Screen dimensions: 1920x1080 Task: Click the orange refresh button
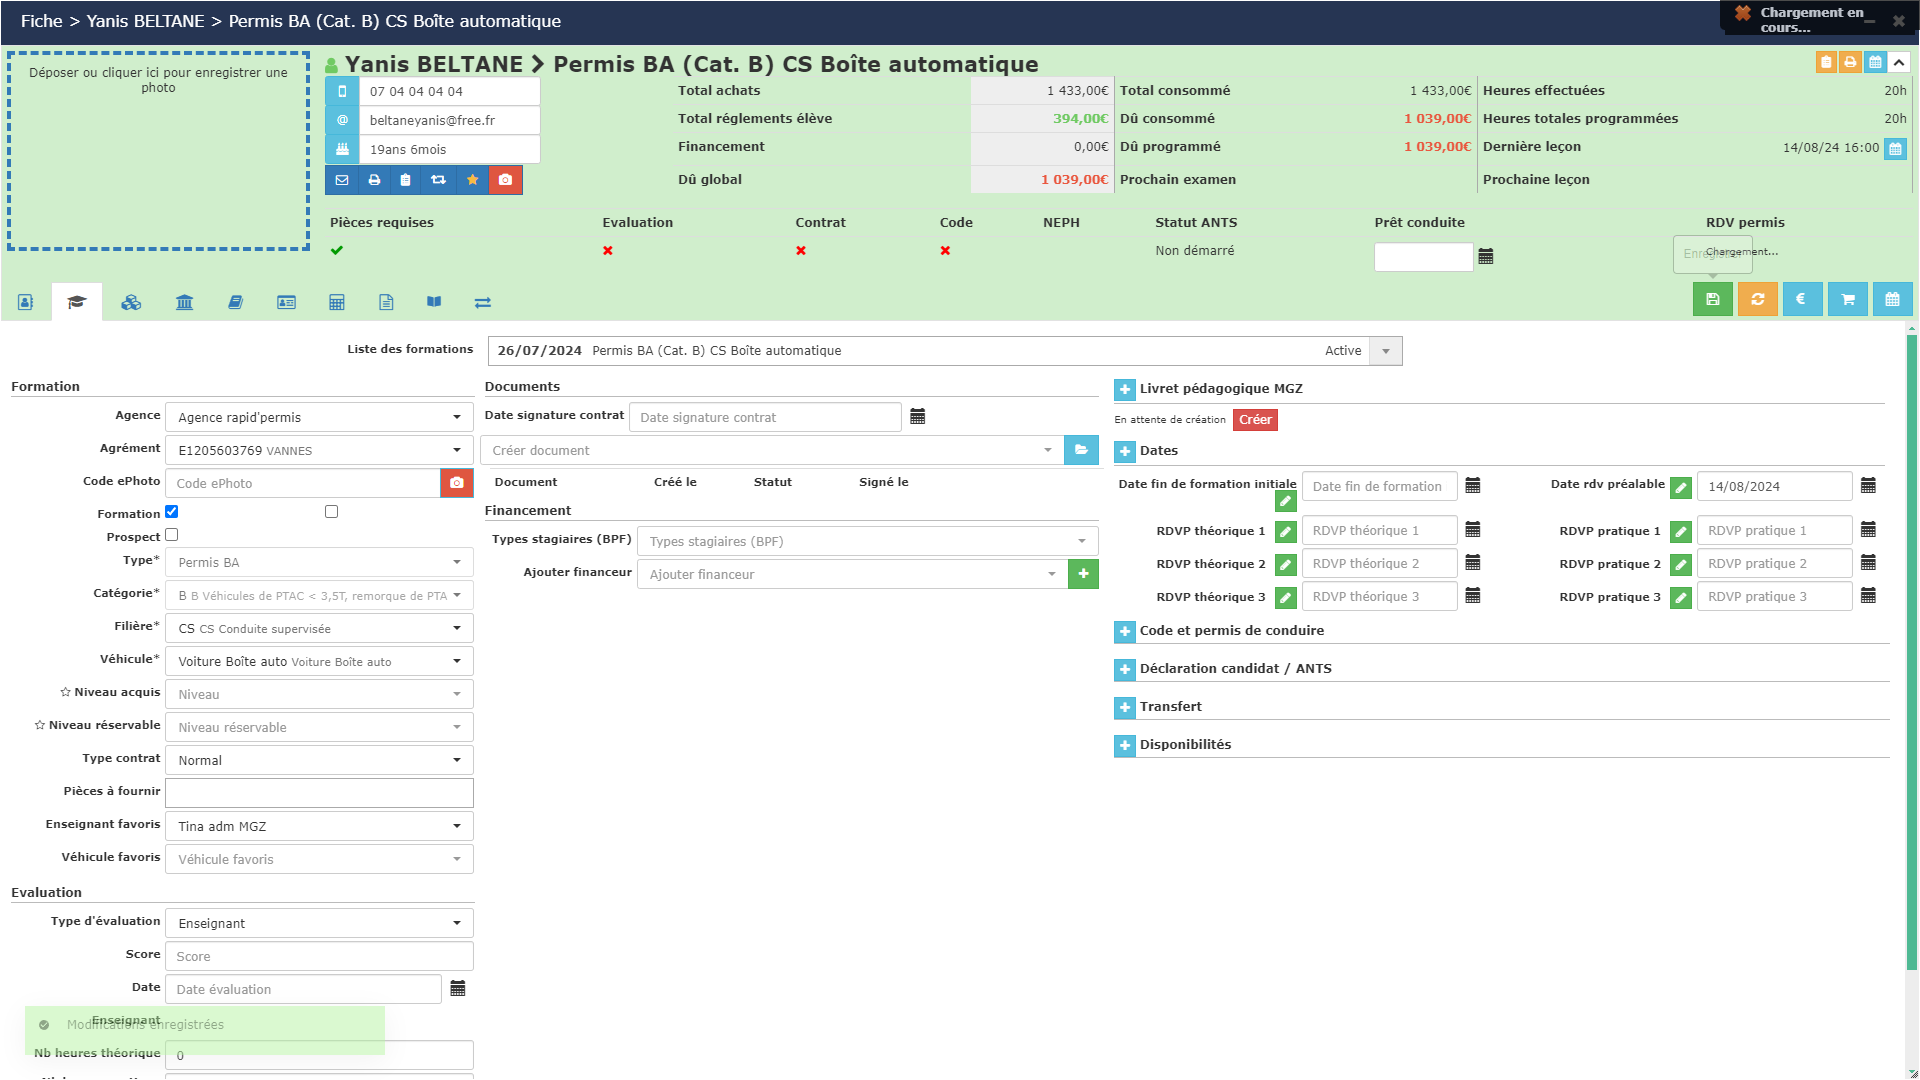1758,299
